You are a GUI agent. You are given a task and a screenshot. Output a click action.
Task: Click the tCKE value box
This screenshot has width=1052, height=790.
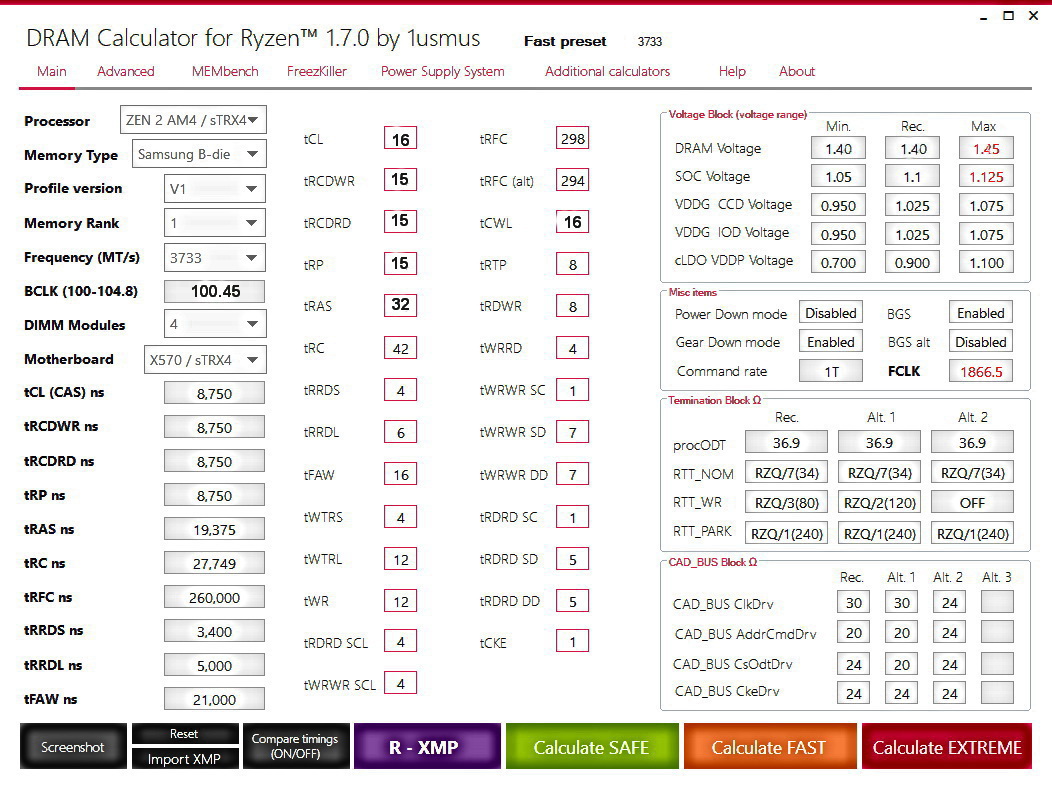(572, 642)
